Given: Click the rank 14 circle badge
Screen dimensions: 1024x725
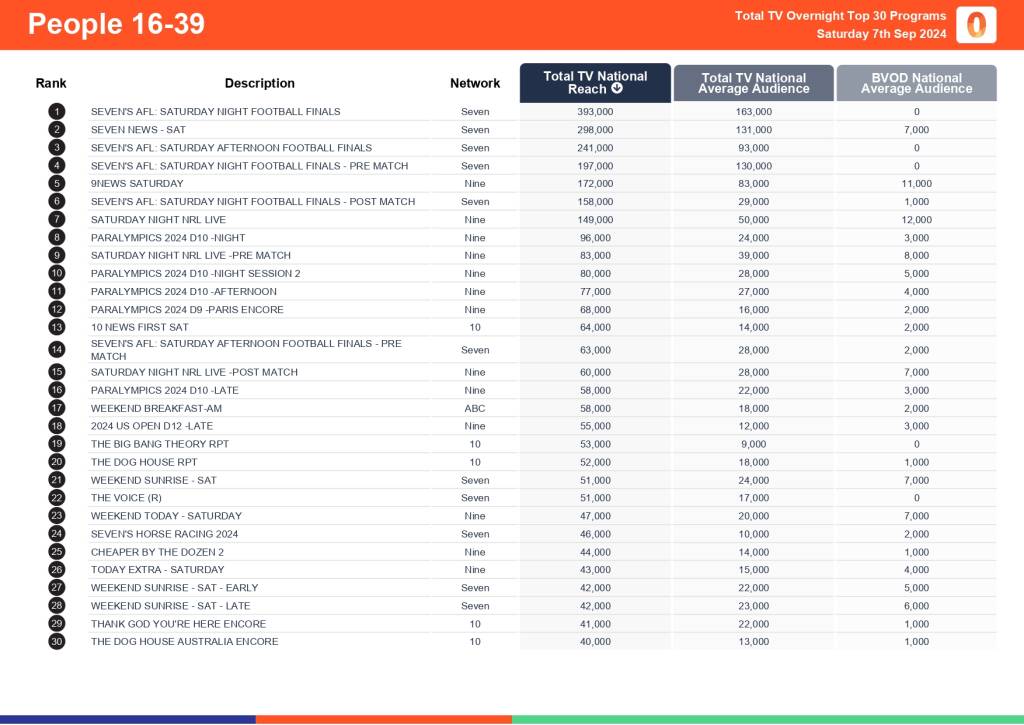Looking at the screenshot, I should tap(57, 349).
